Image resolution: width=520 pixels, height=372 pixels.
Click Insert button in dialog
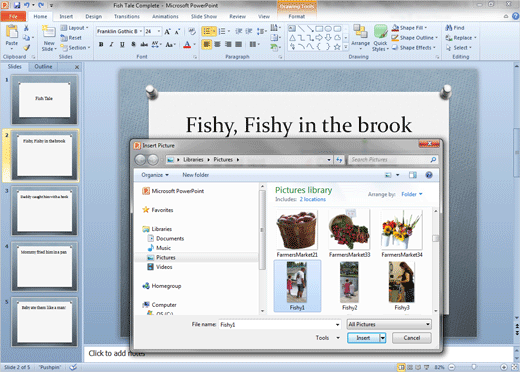point(363,338)
